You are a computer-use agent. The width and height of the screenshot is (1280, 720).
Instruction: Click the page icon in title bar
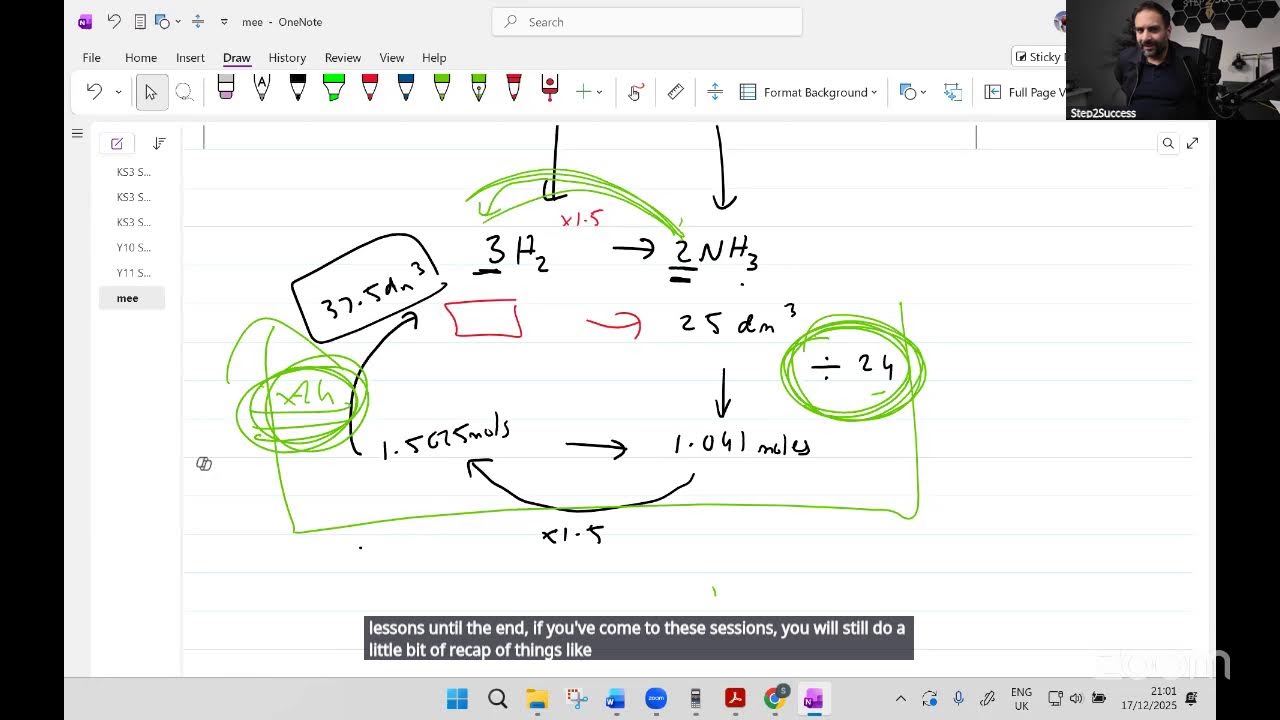click(140, 21)
